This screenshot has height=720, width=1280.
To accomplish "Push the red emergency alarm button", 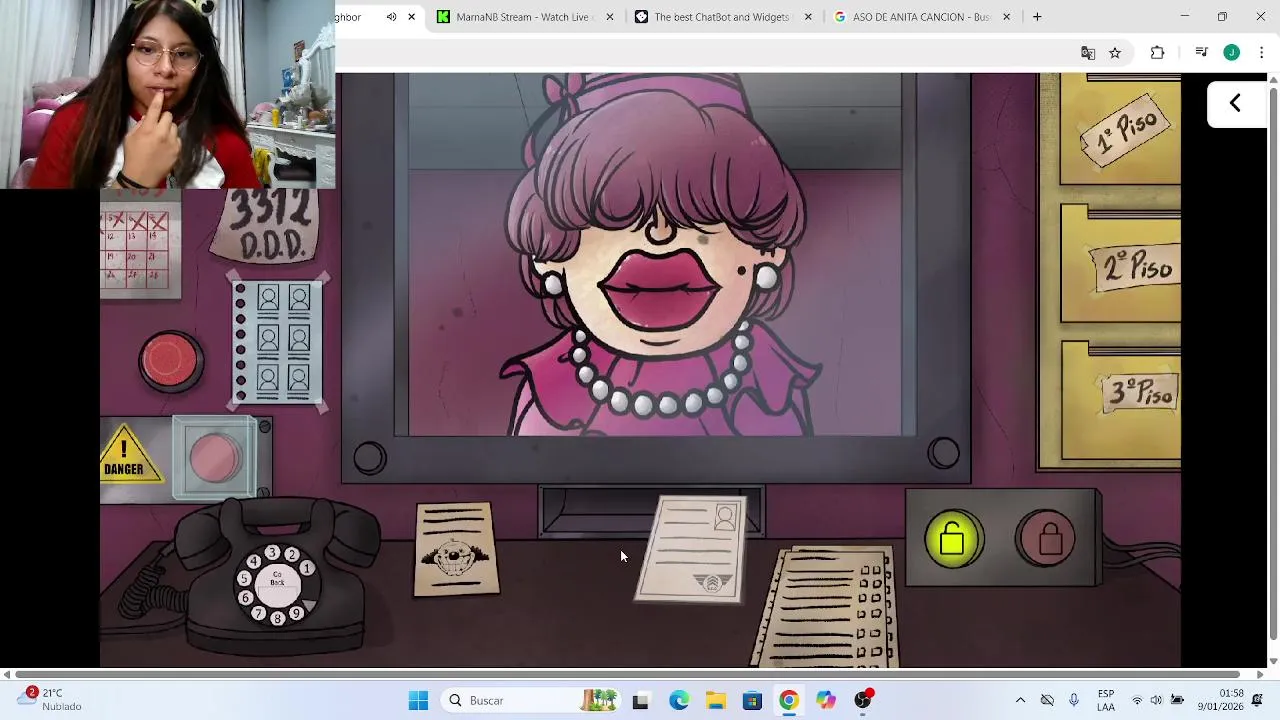I will pos(171,361).
